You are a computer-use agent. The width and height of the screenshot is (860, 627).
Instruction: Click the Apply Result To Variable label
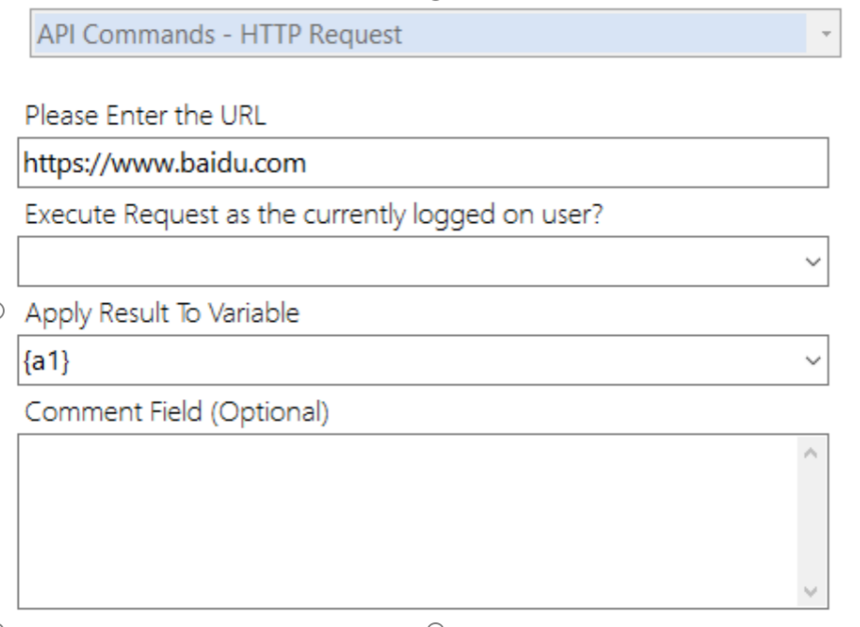tap(162, 313)
